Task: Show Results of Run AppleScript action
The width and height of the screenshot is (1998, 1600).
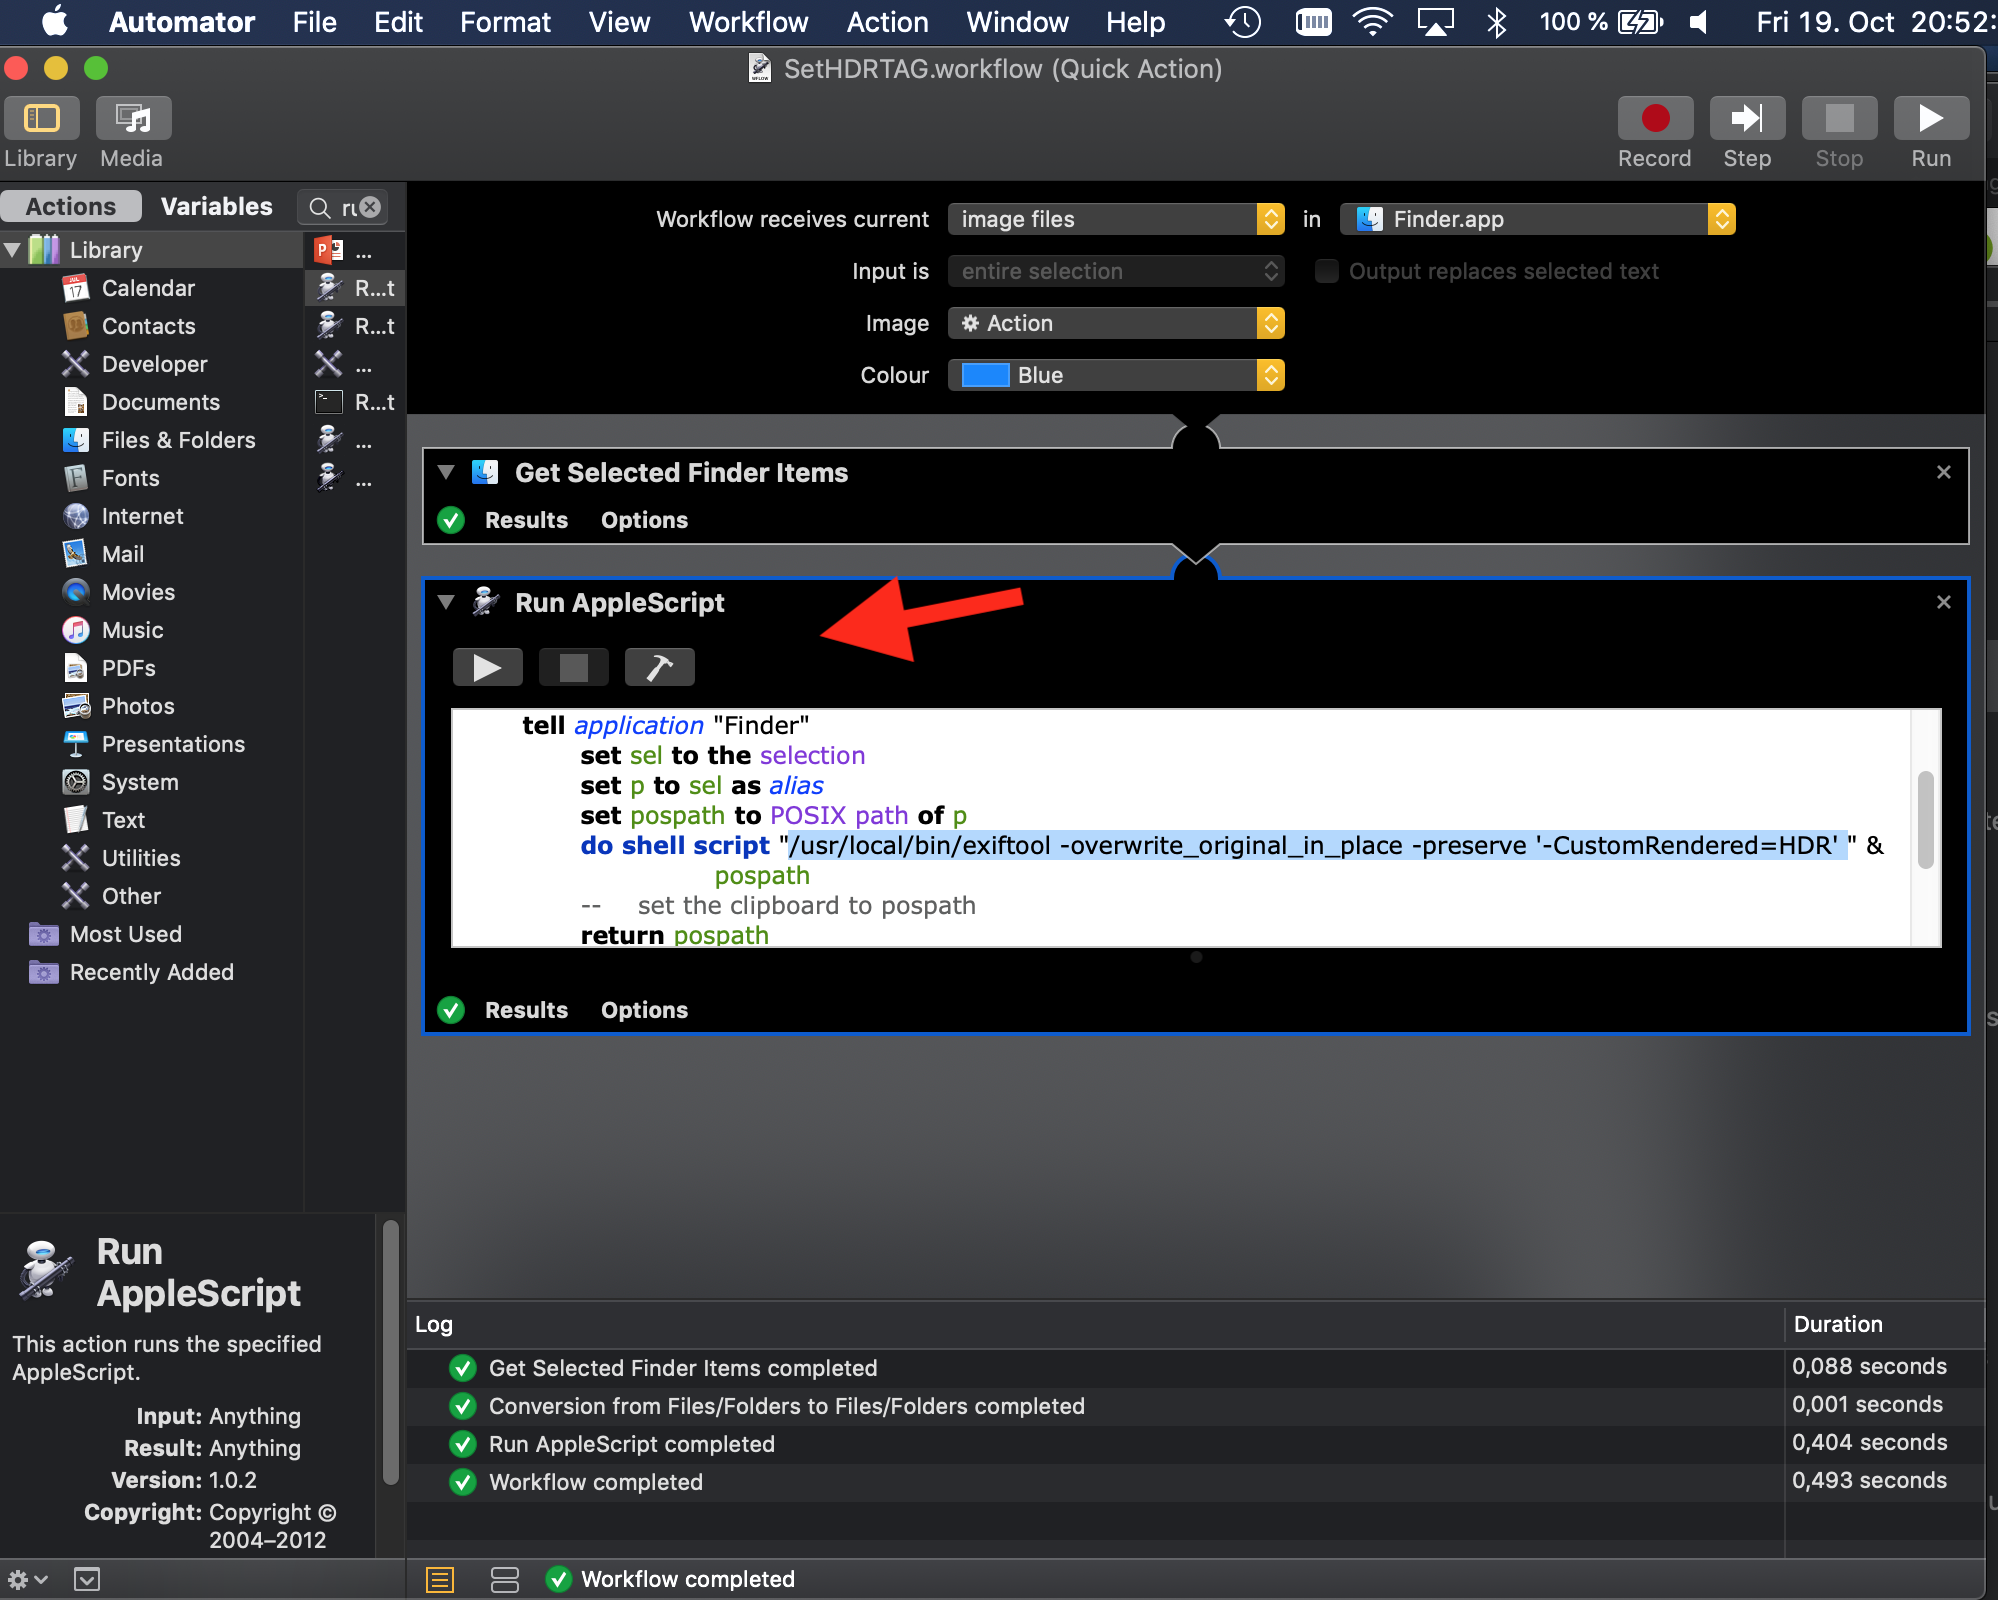Action: point(526,1010)
